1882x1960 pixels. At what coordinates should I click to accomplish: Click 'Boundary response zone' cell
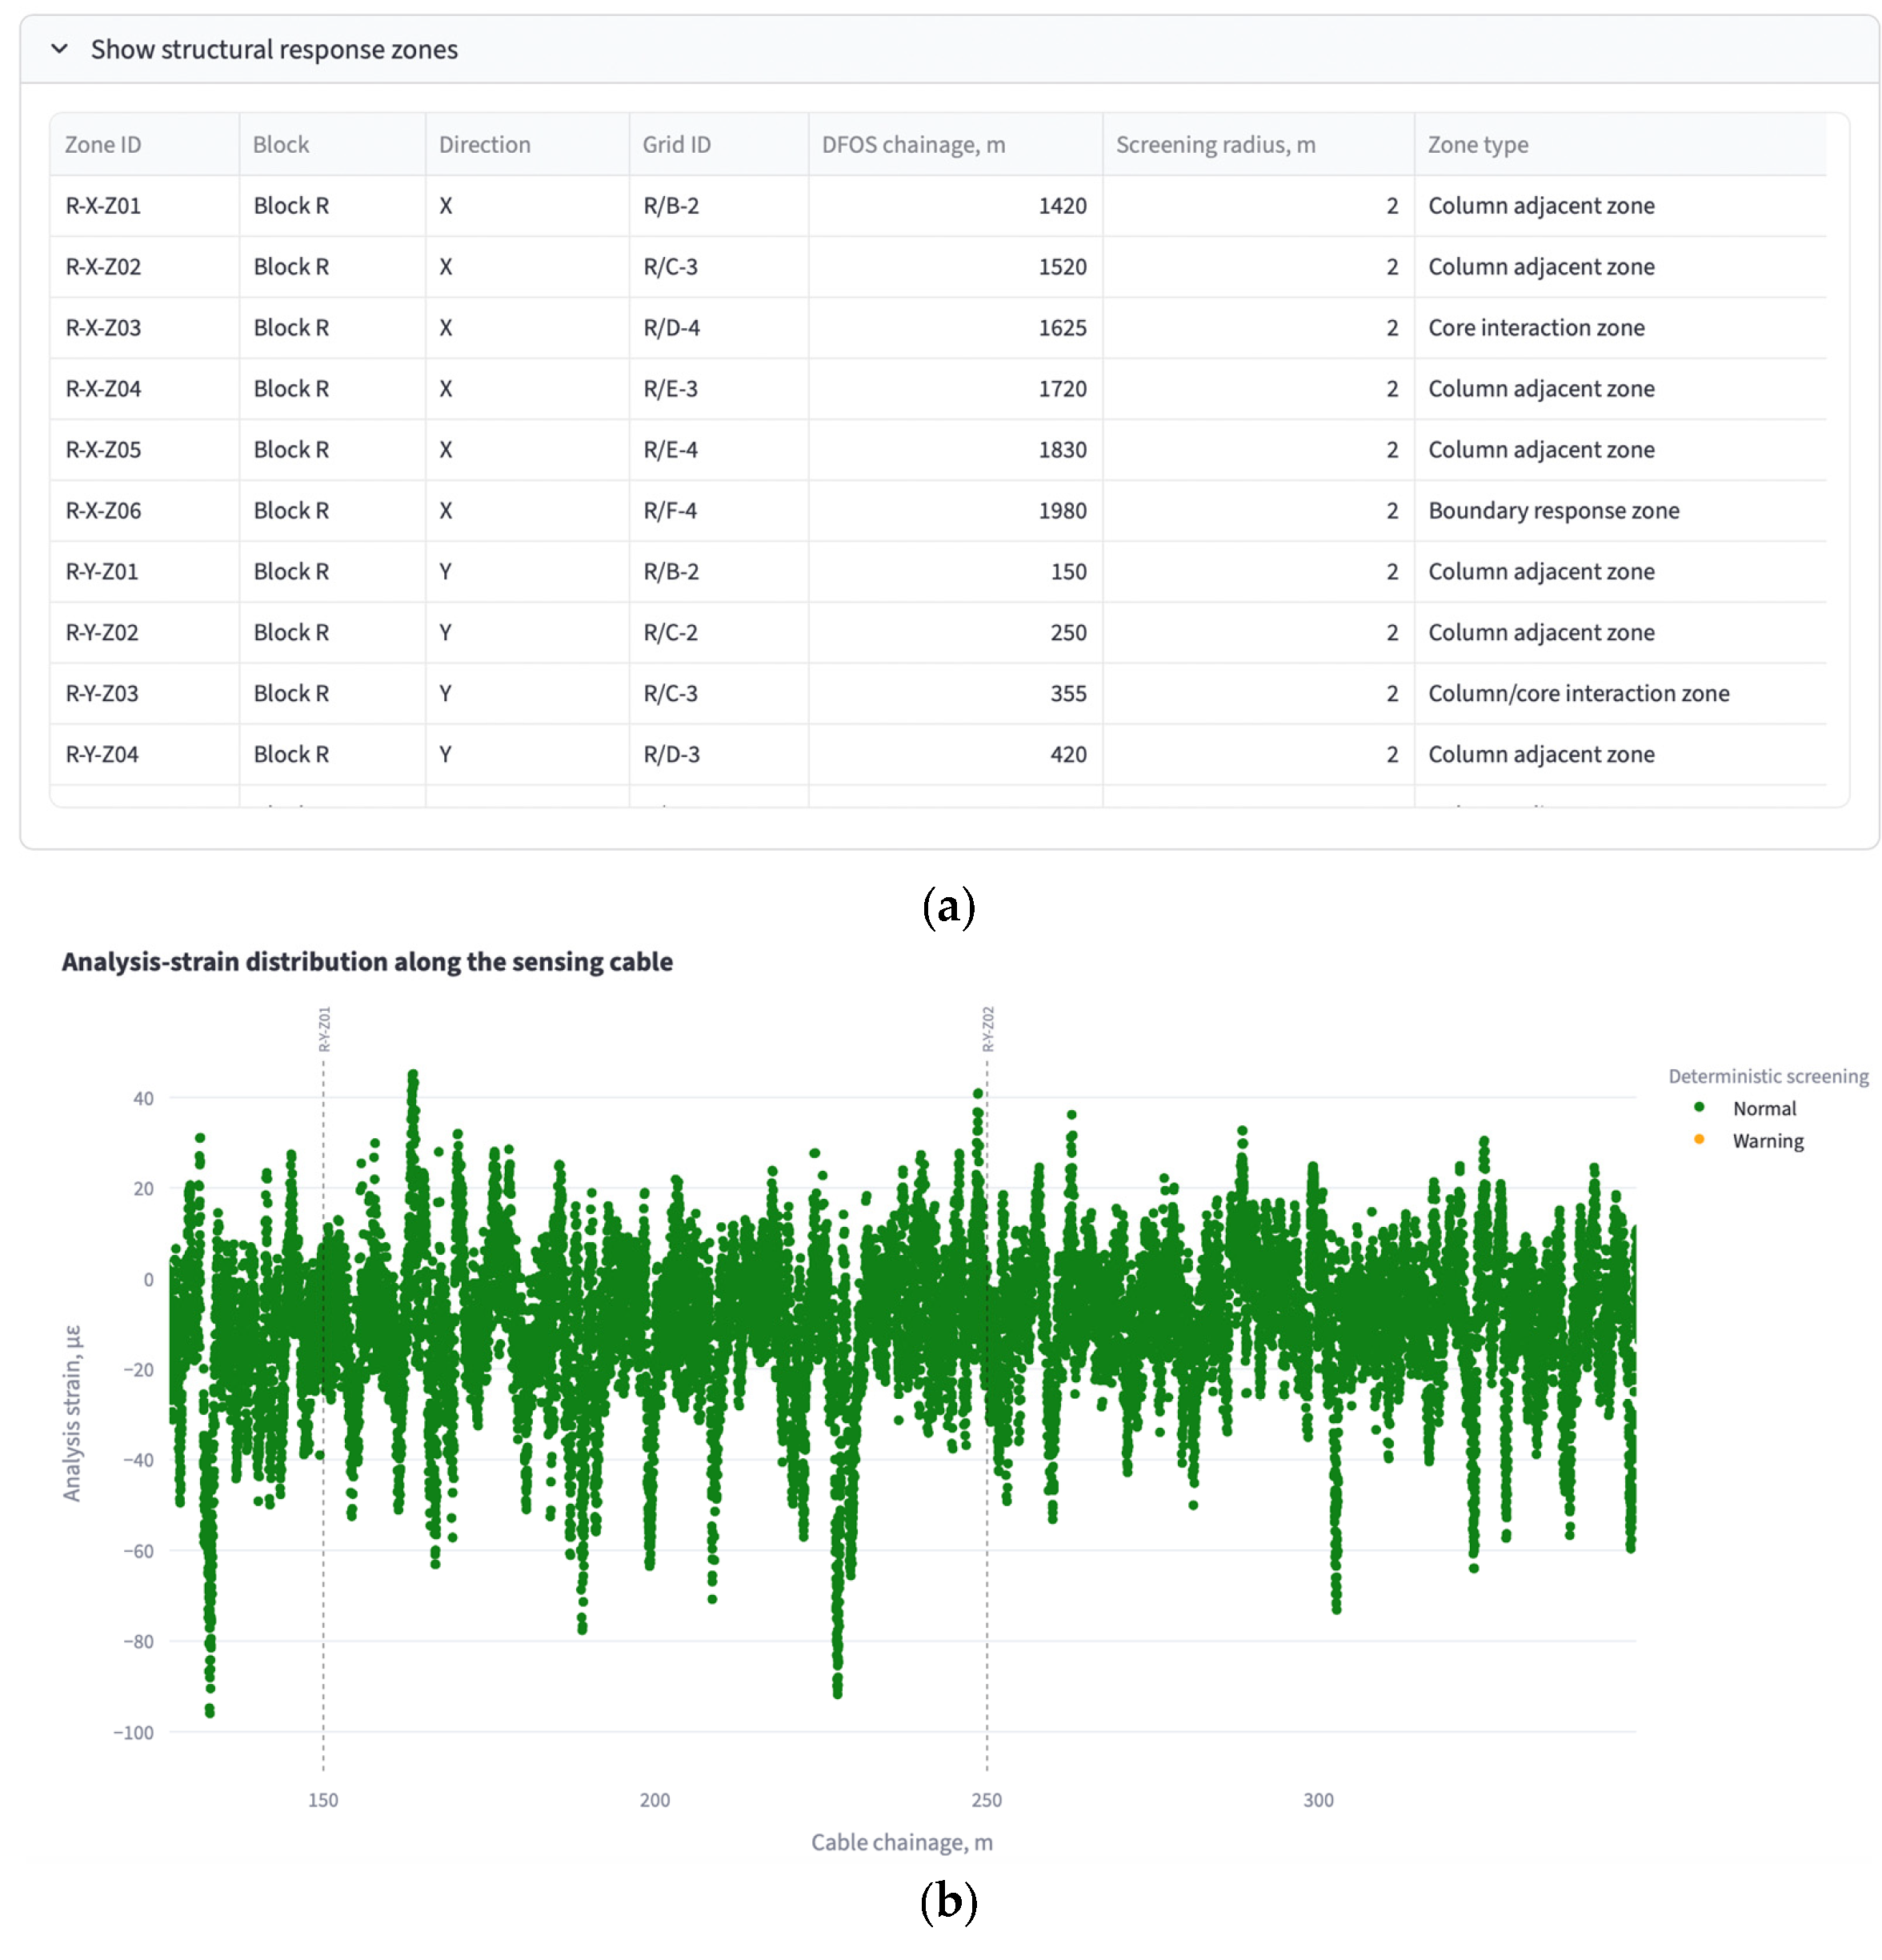[1620, 510]
